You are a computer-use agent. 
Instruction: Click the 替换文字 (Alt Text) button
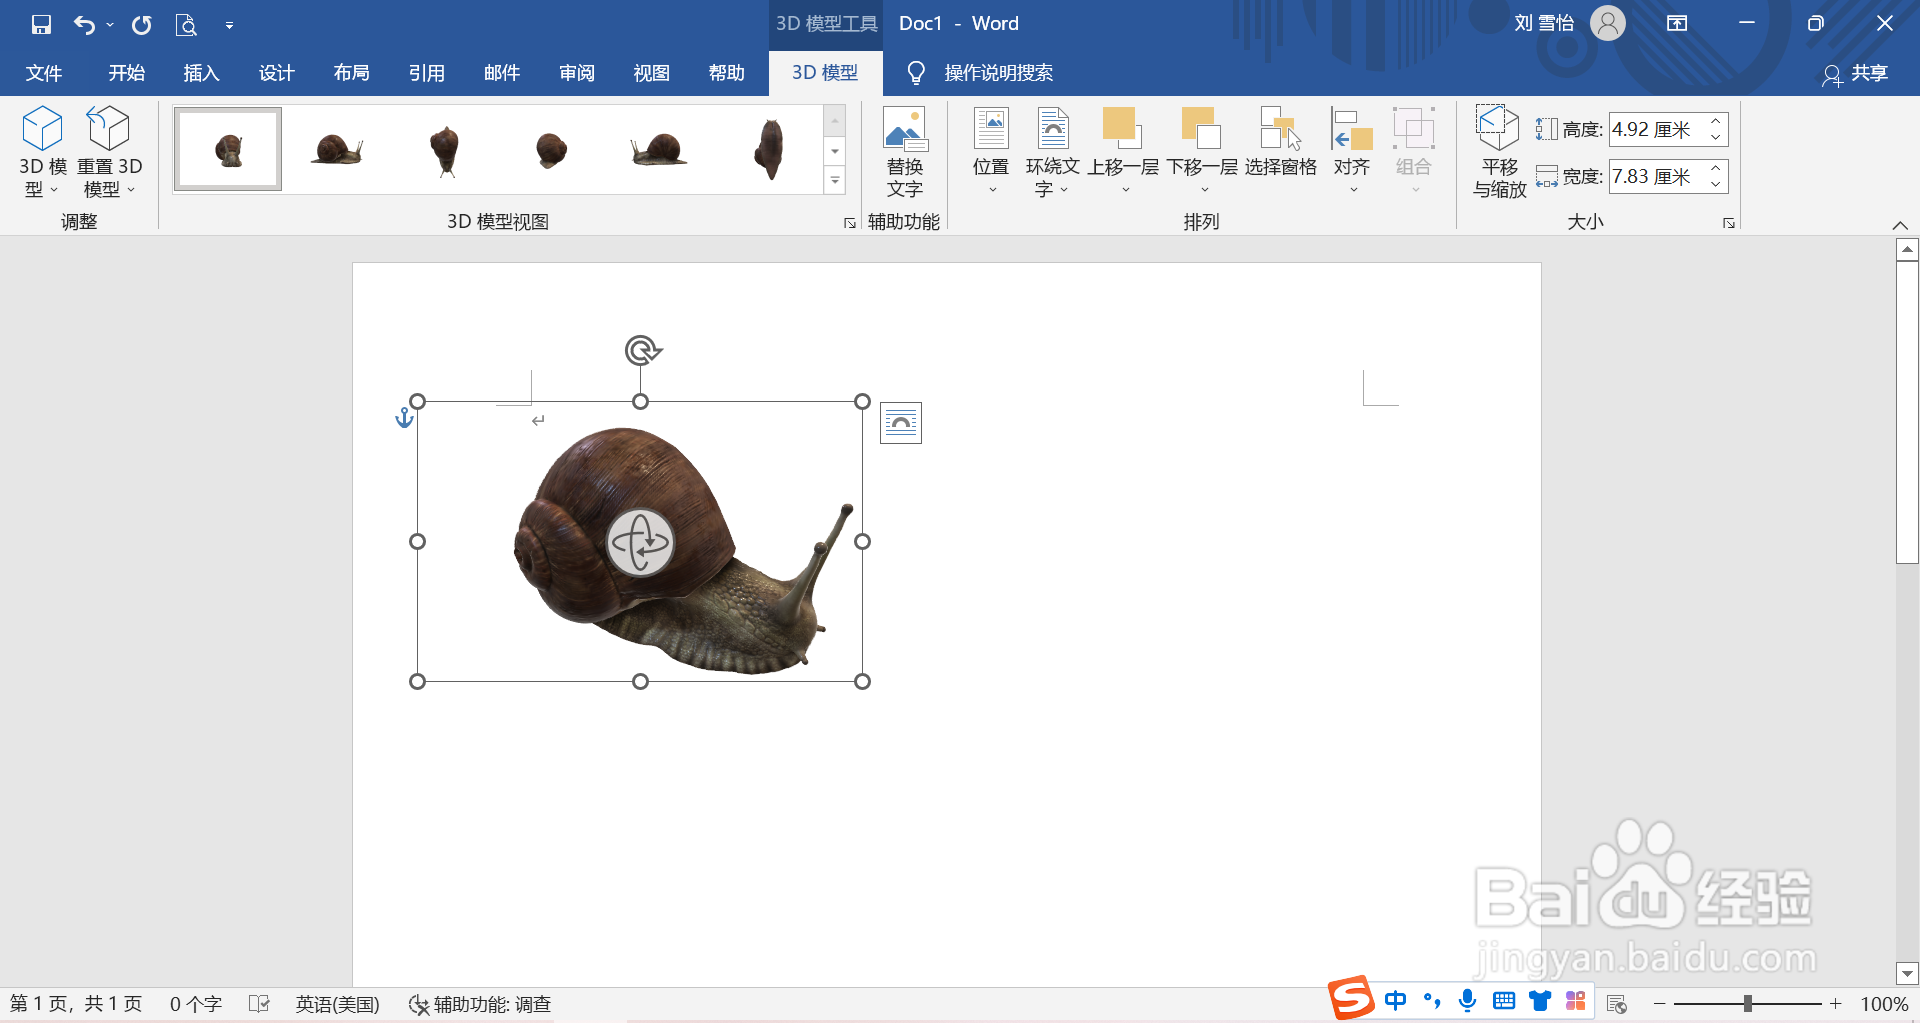tap(904, 152)
